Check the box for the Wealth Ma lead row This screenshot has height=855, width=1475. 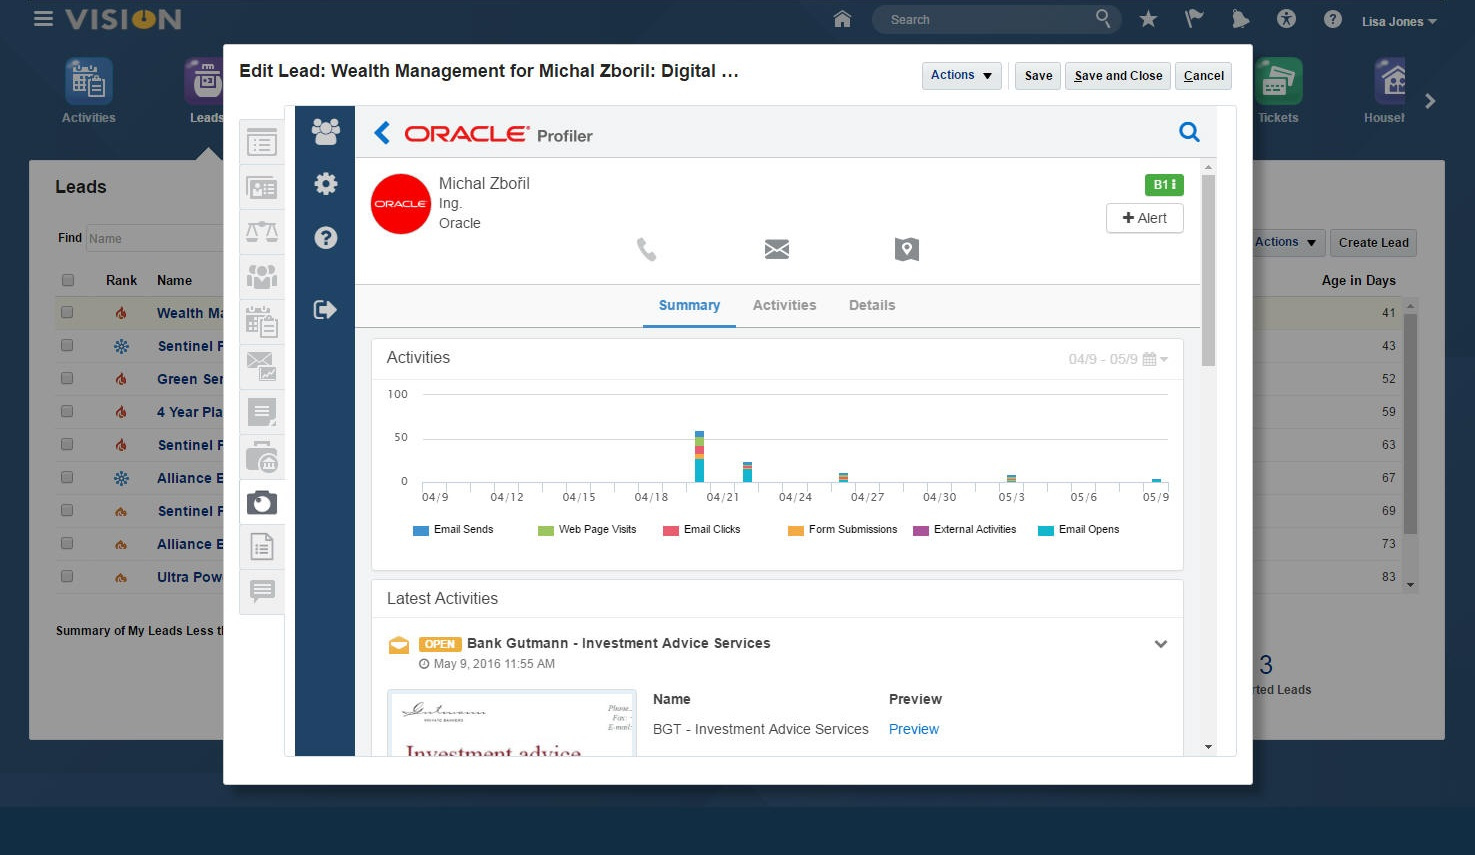[x=67, y=313]
